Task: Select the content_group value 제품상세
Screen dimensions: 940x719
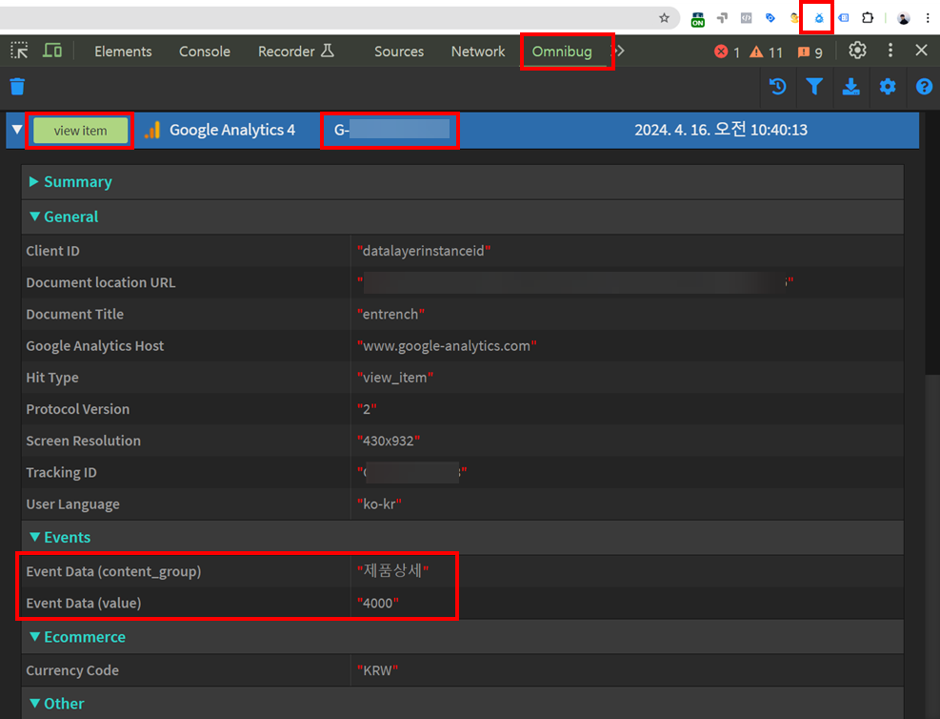Action: tap(393, 570)
